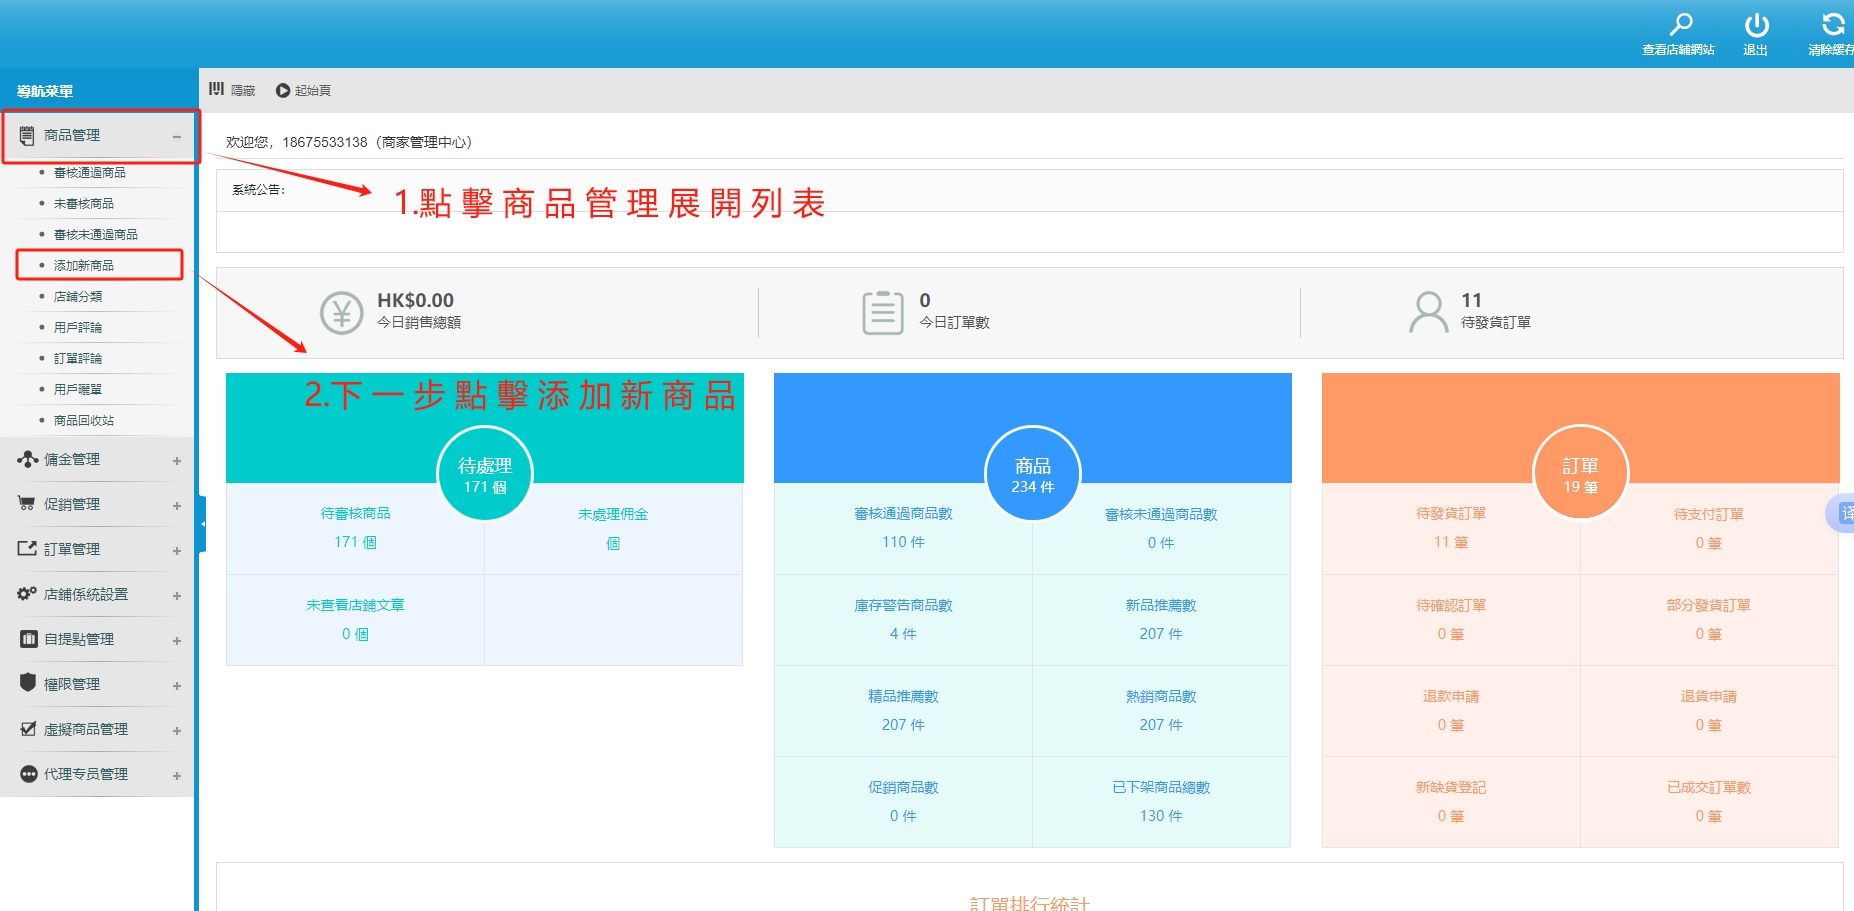The width and height of the screenshot is (1854, 911).
Task: Expand 自提點管理 section plus sign
Action: pos(177,640)
